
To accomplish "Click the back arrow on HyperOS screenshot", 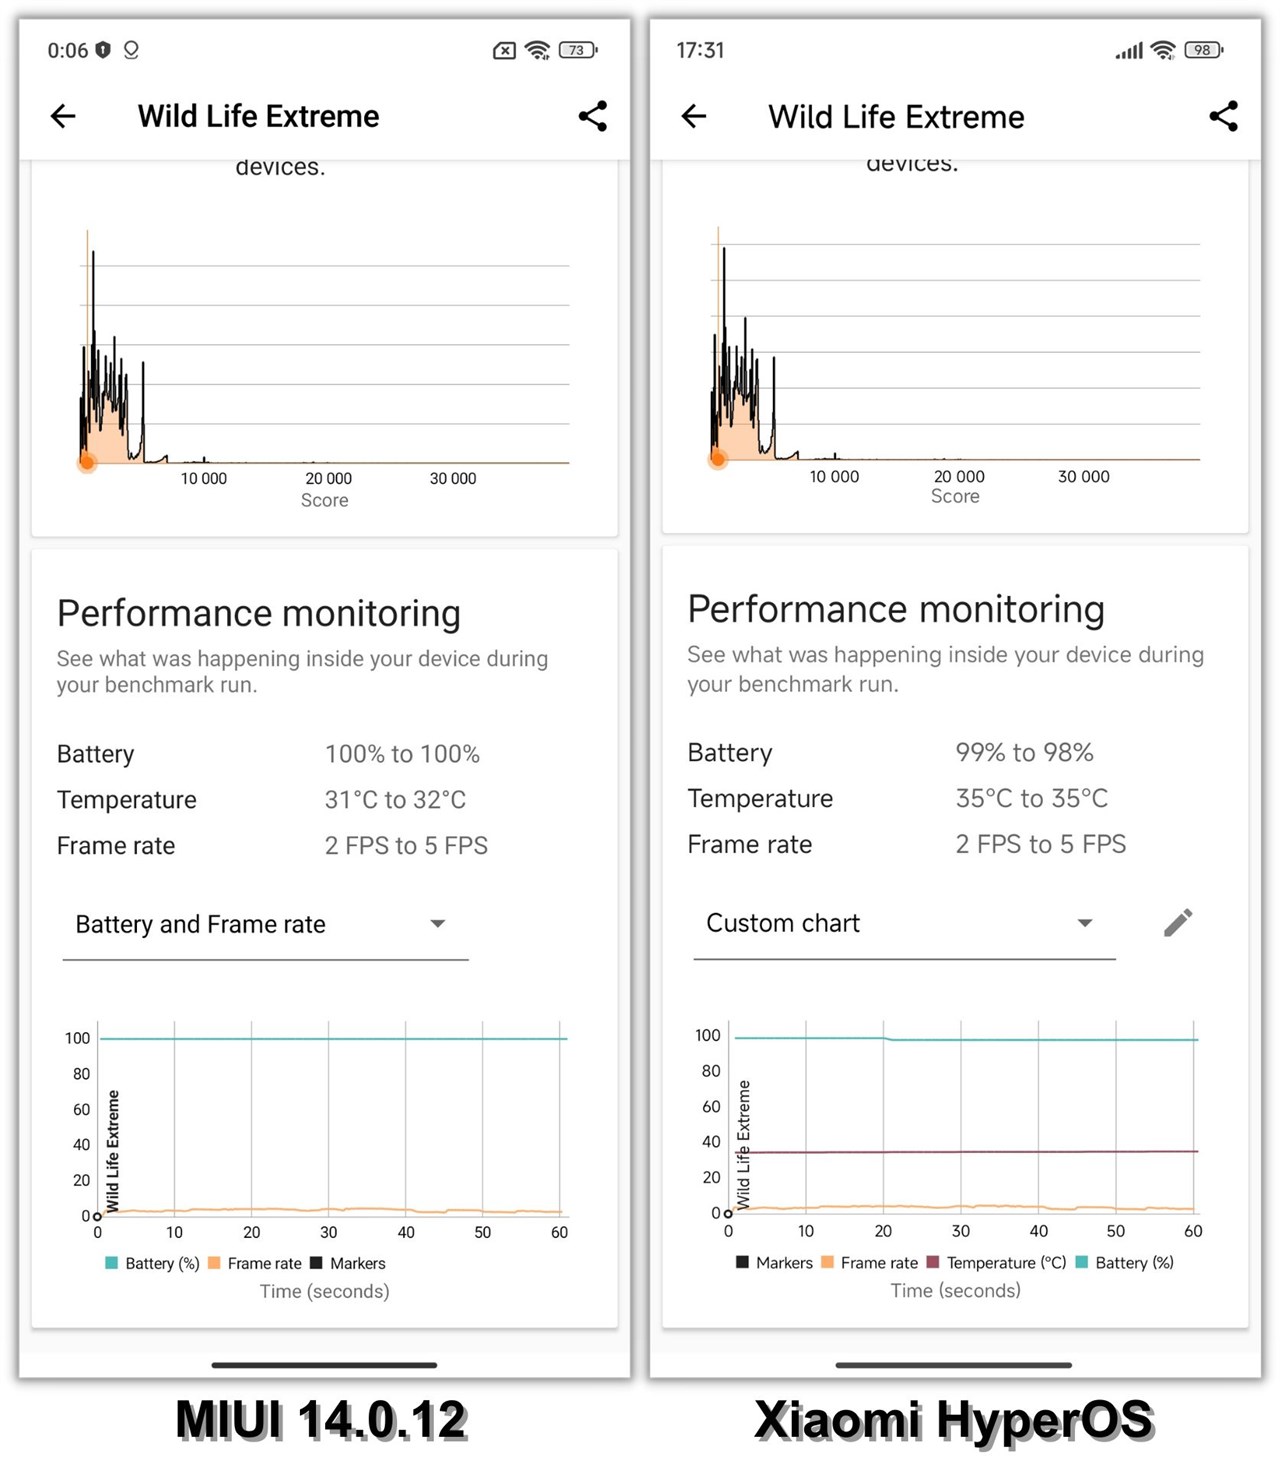I will click(x=694, y=116).
